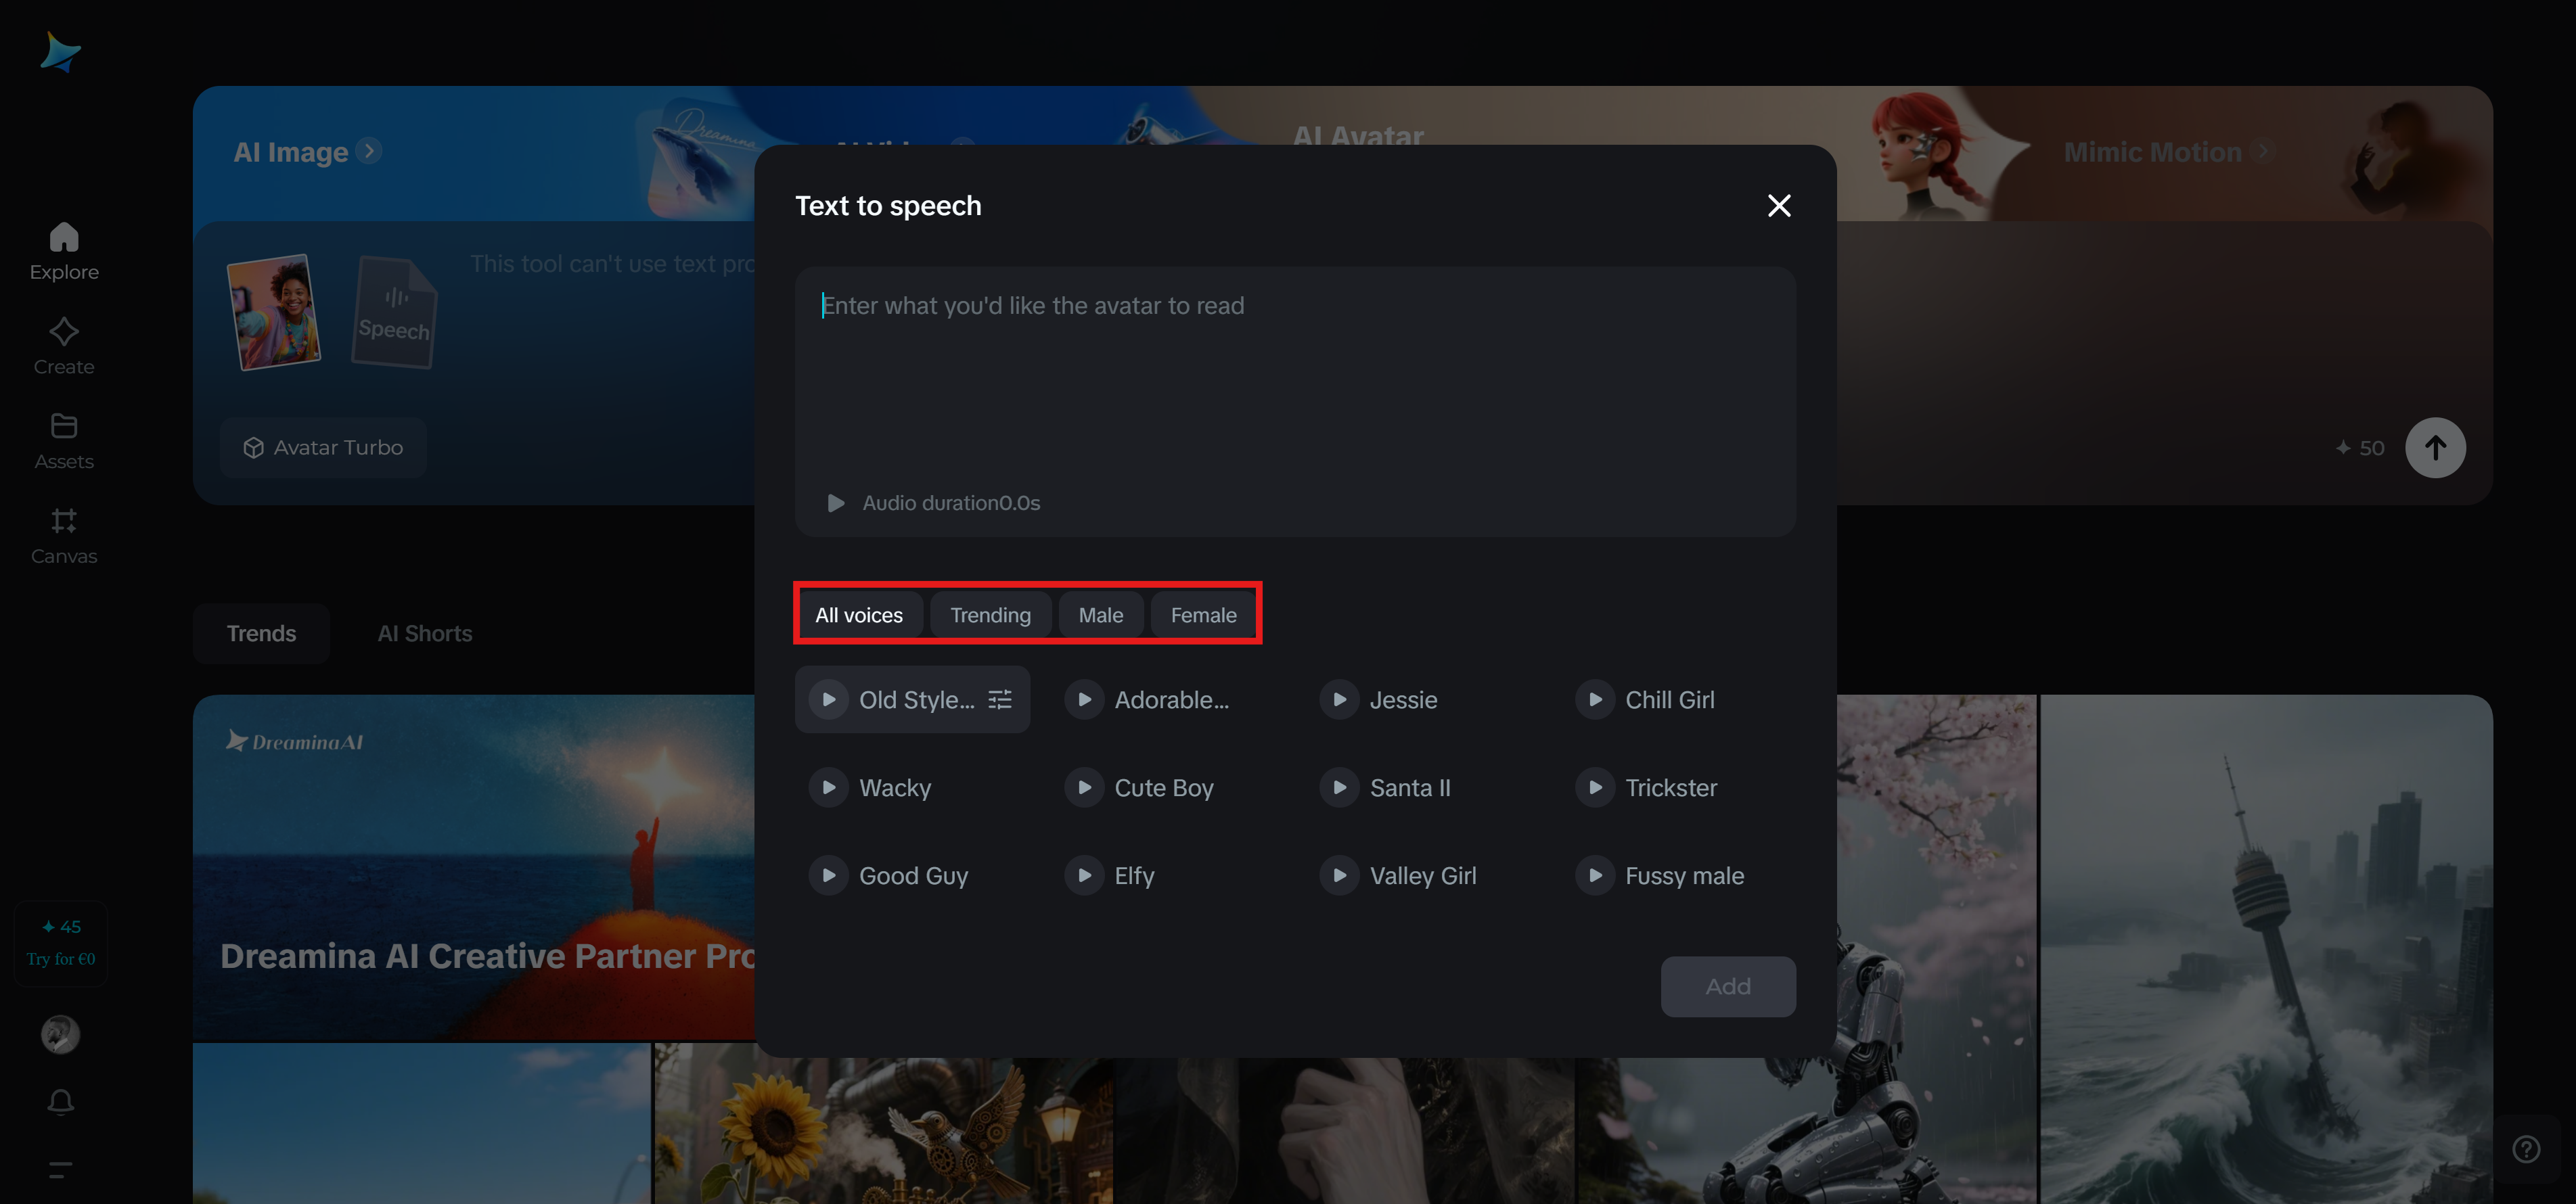Open Avatar Turbo model selector
Screen dimensions: 2576x1204
click(323, 448)
